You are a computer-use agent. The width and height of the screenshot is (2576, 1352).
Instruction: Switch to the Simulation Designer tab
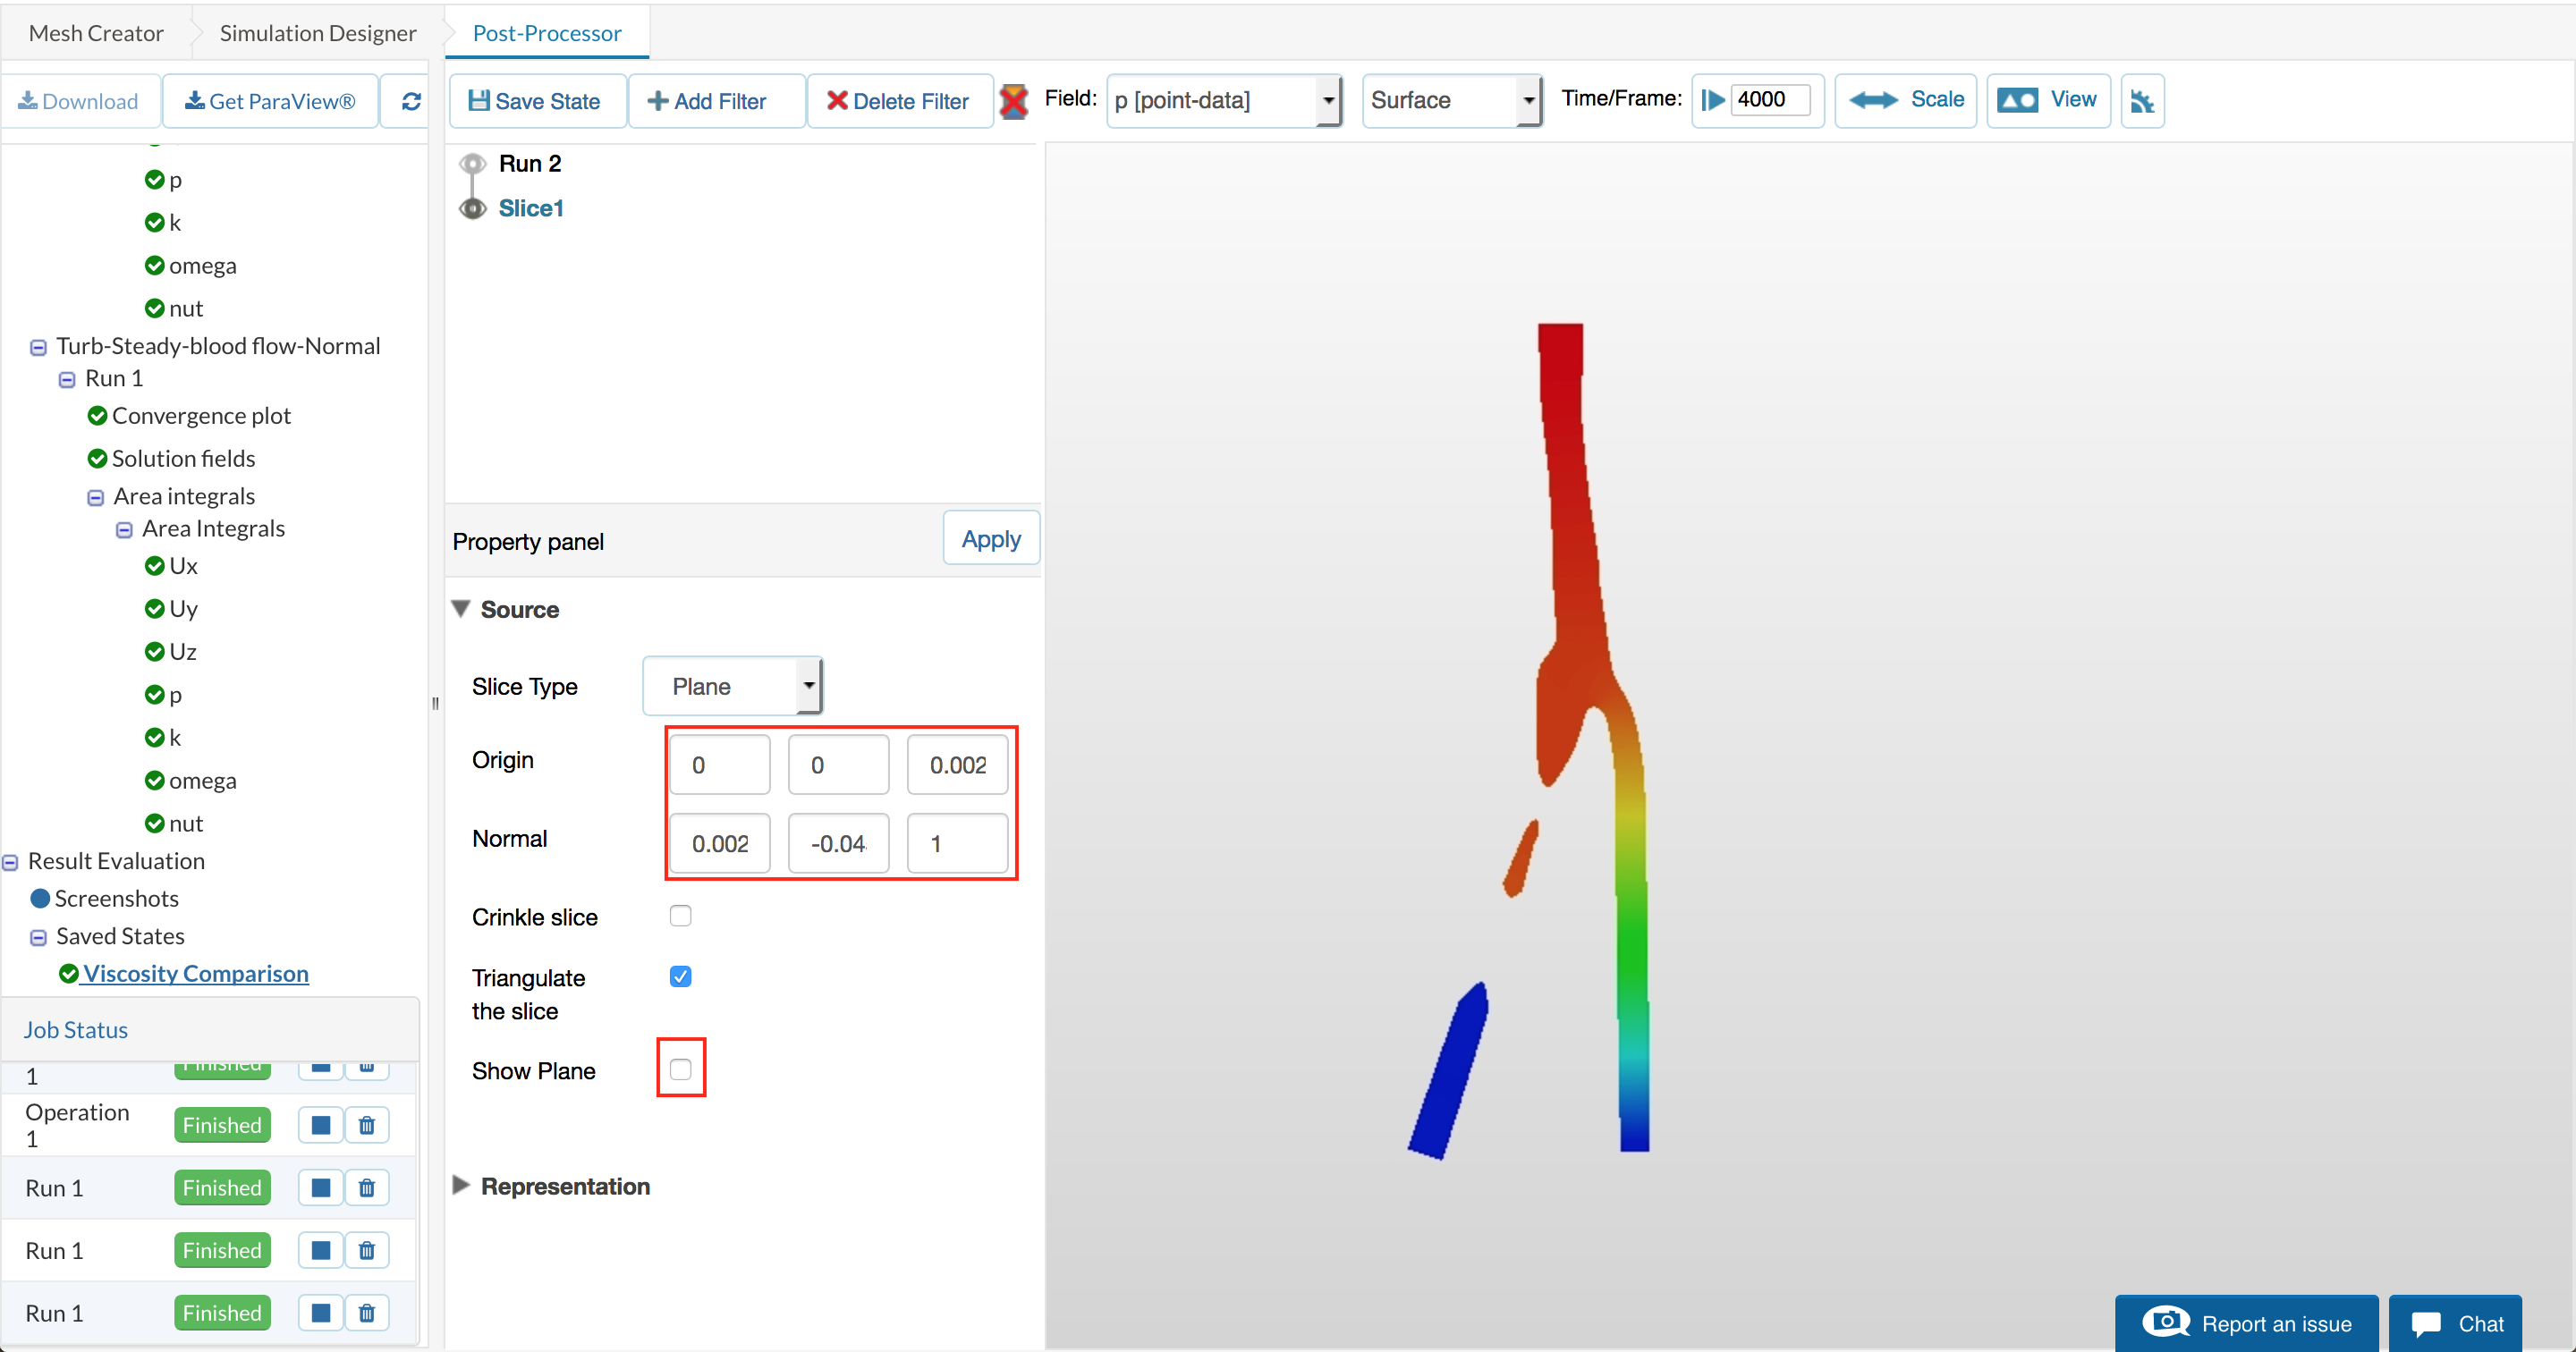click(x=317, y=33)
